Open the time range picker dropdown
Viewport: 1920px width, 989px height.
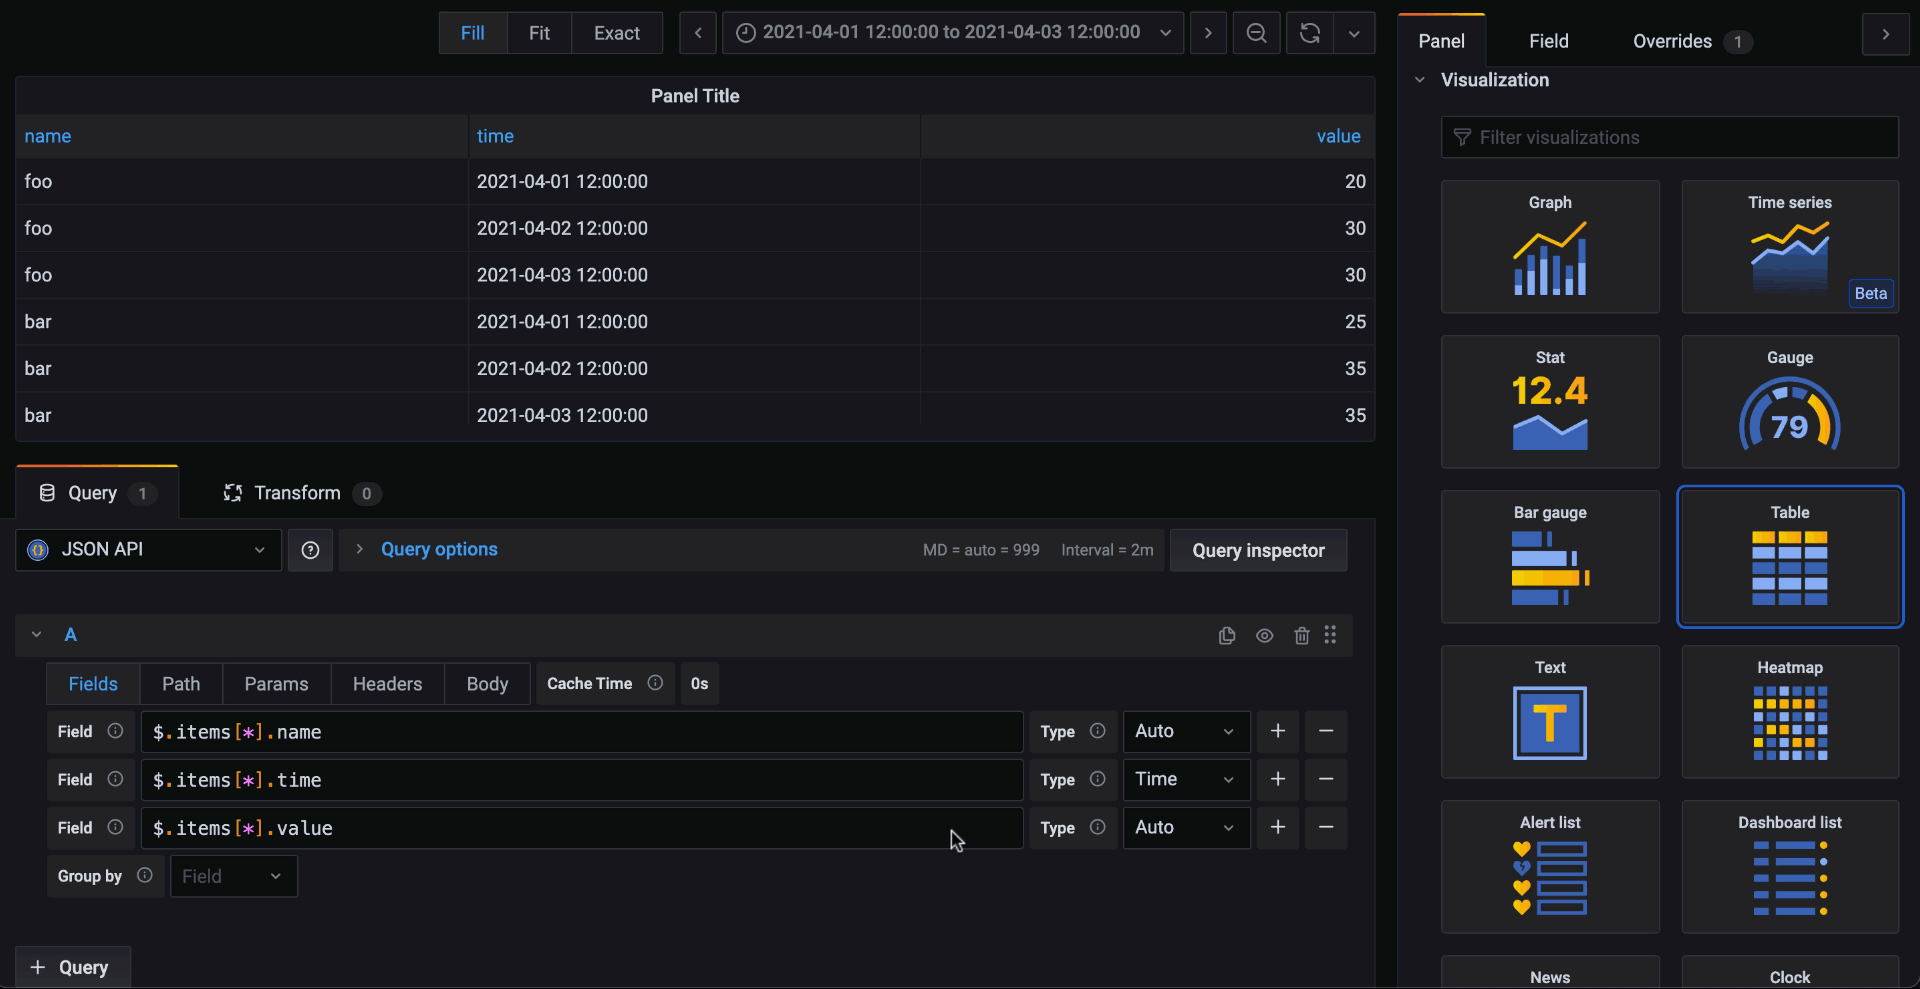(x=1165, y=32)
